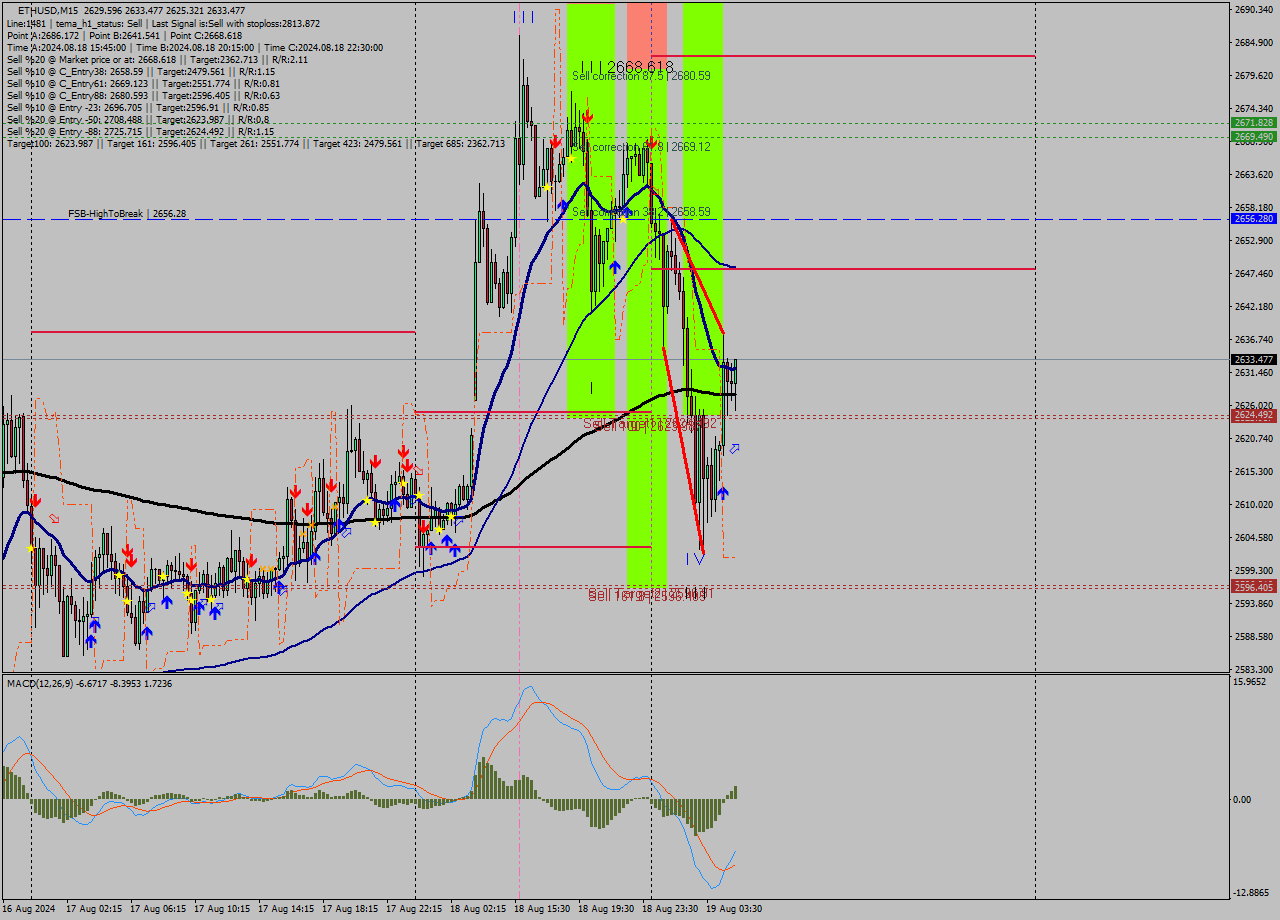
Task: Click the blue wave 'IV' marker
Action: (x=695, y=558)
